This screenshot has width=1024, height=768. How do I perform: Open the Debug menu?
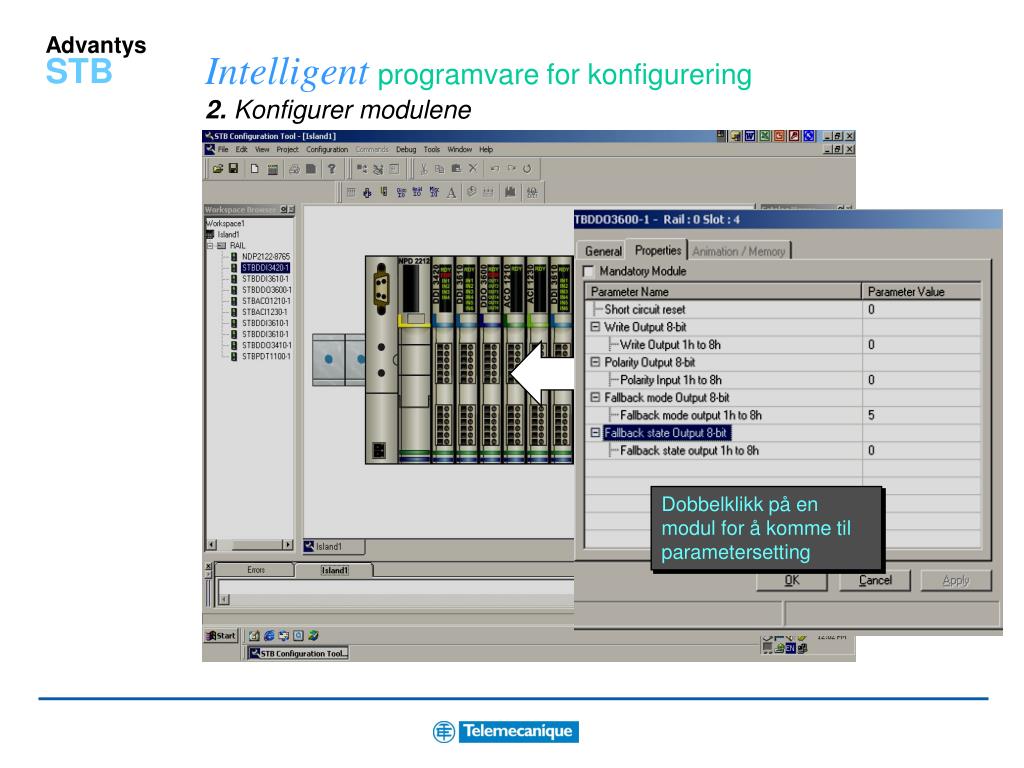(x=406, y=150)
